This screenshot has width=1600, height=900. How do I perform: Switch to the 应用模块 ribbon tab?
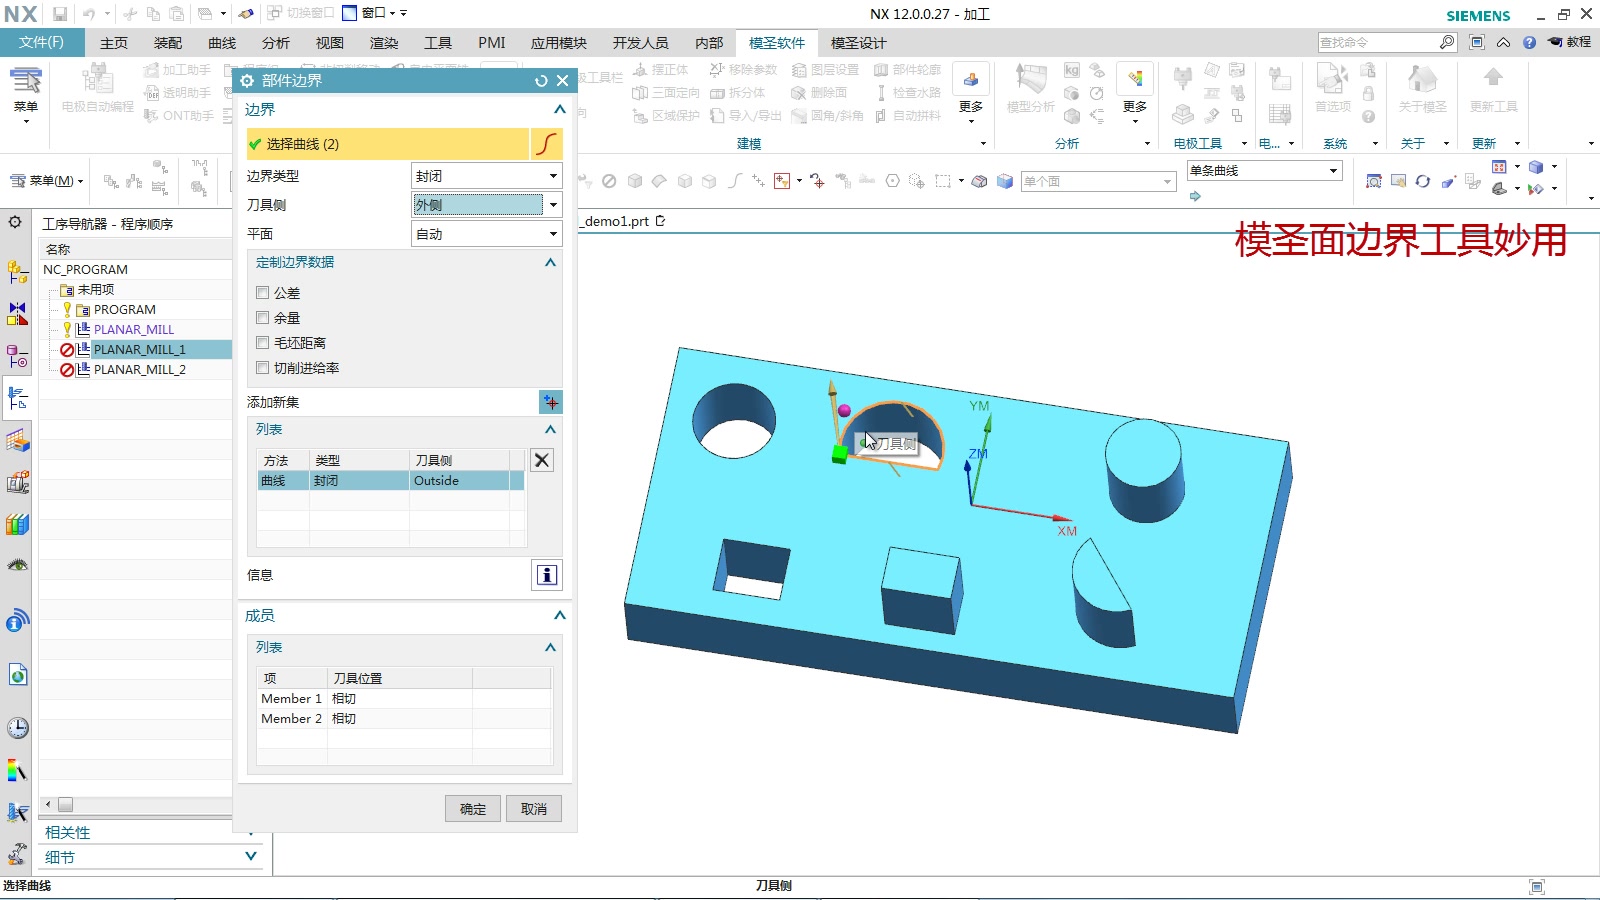click(x=559, y=43)
